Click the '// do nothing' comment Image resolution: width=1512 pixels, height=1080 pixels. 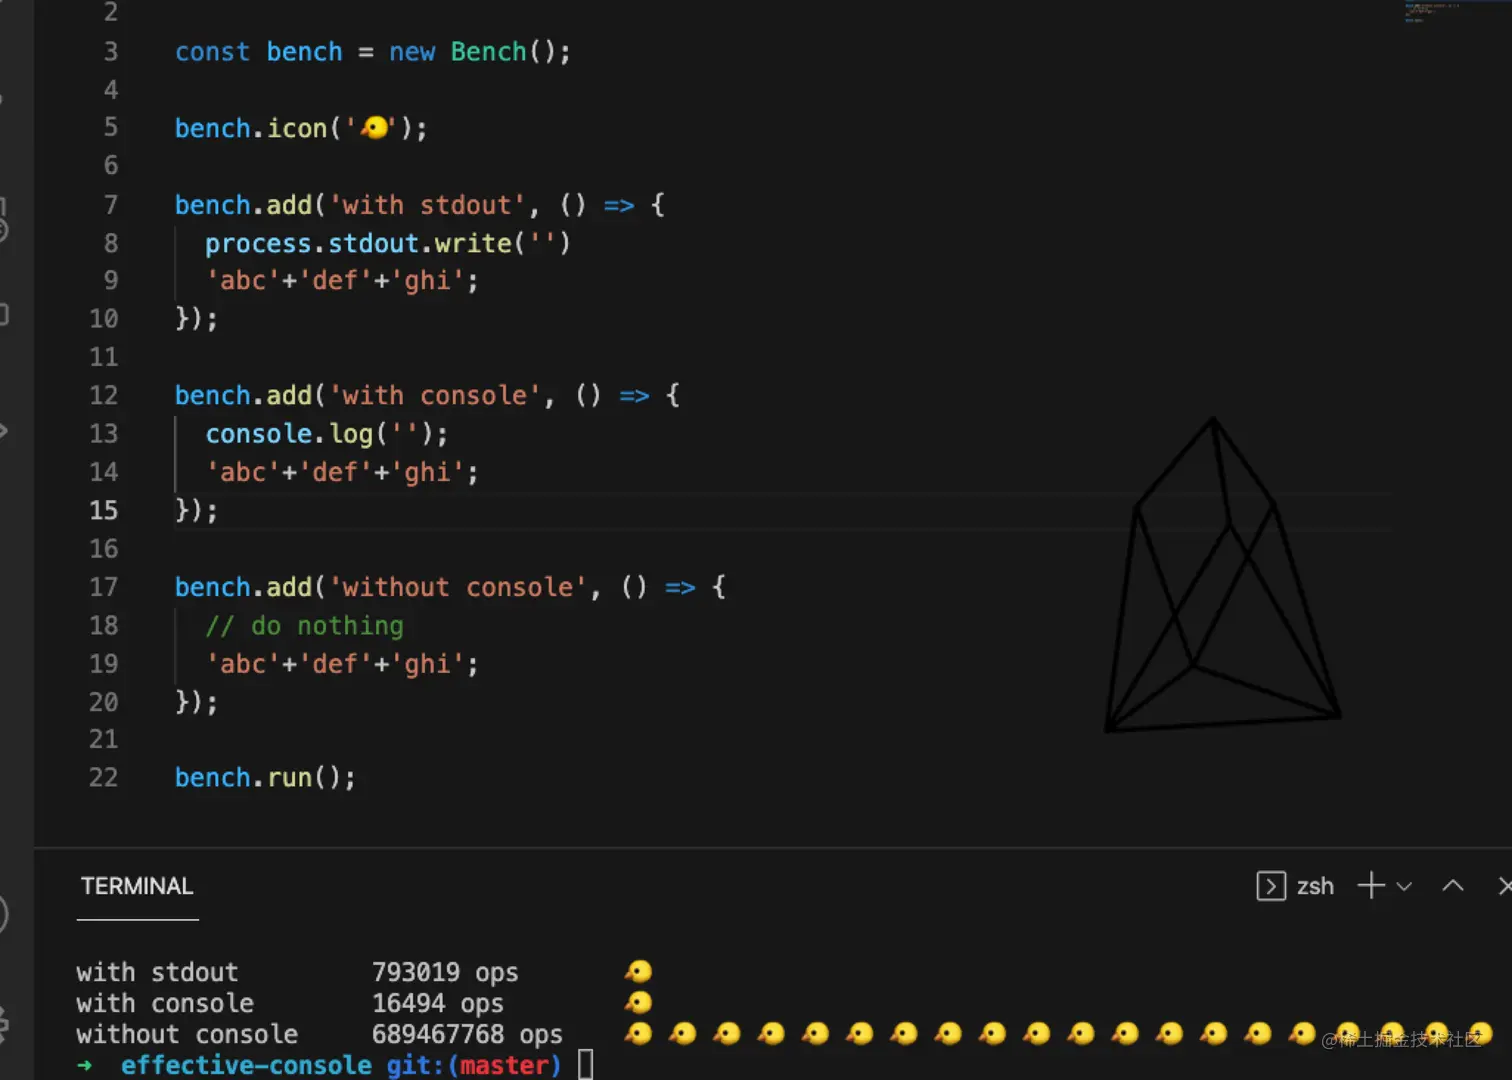coord(304,626)
